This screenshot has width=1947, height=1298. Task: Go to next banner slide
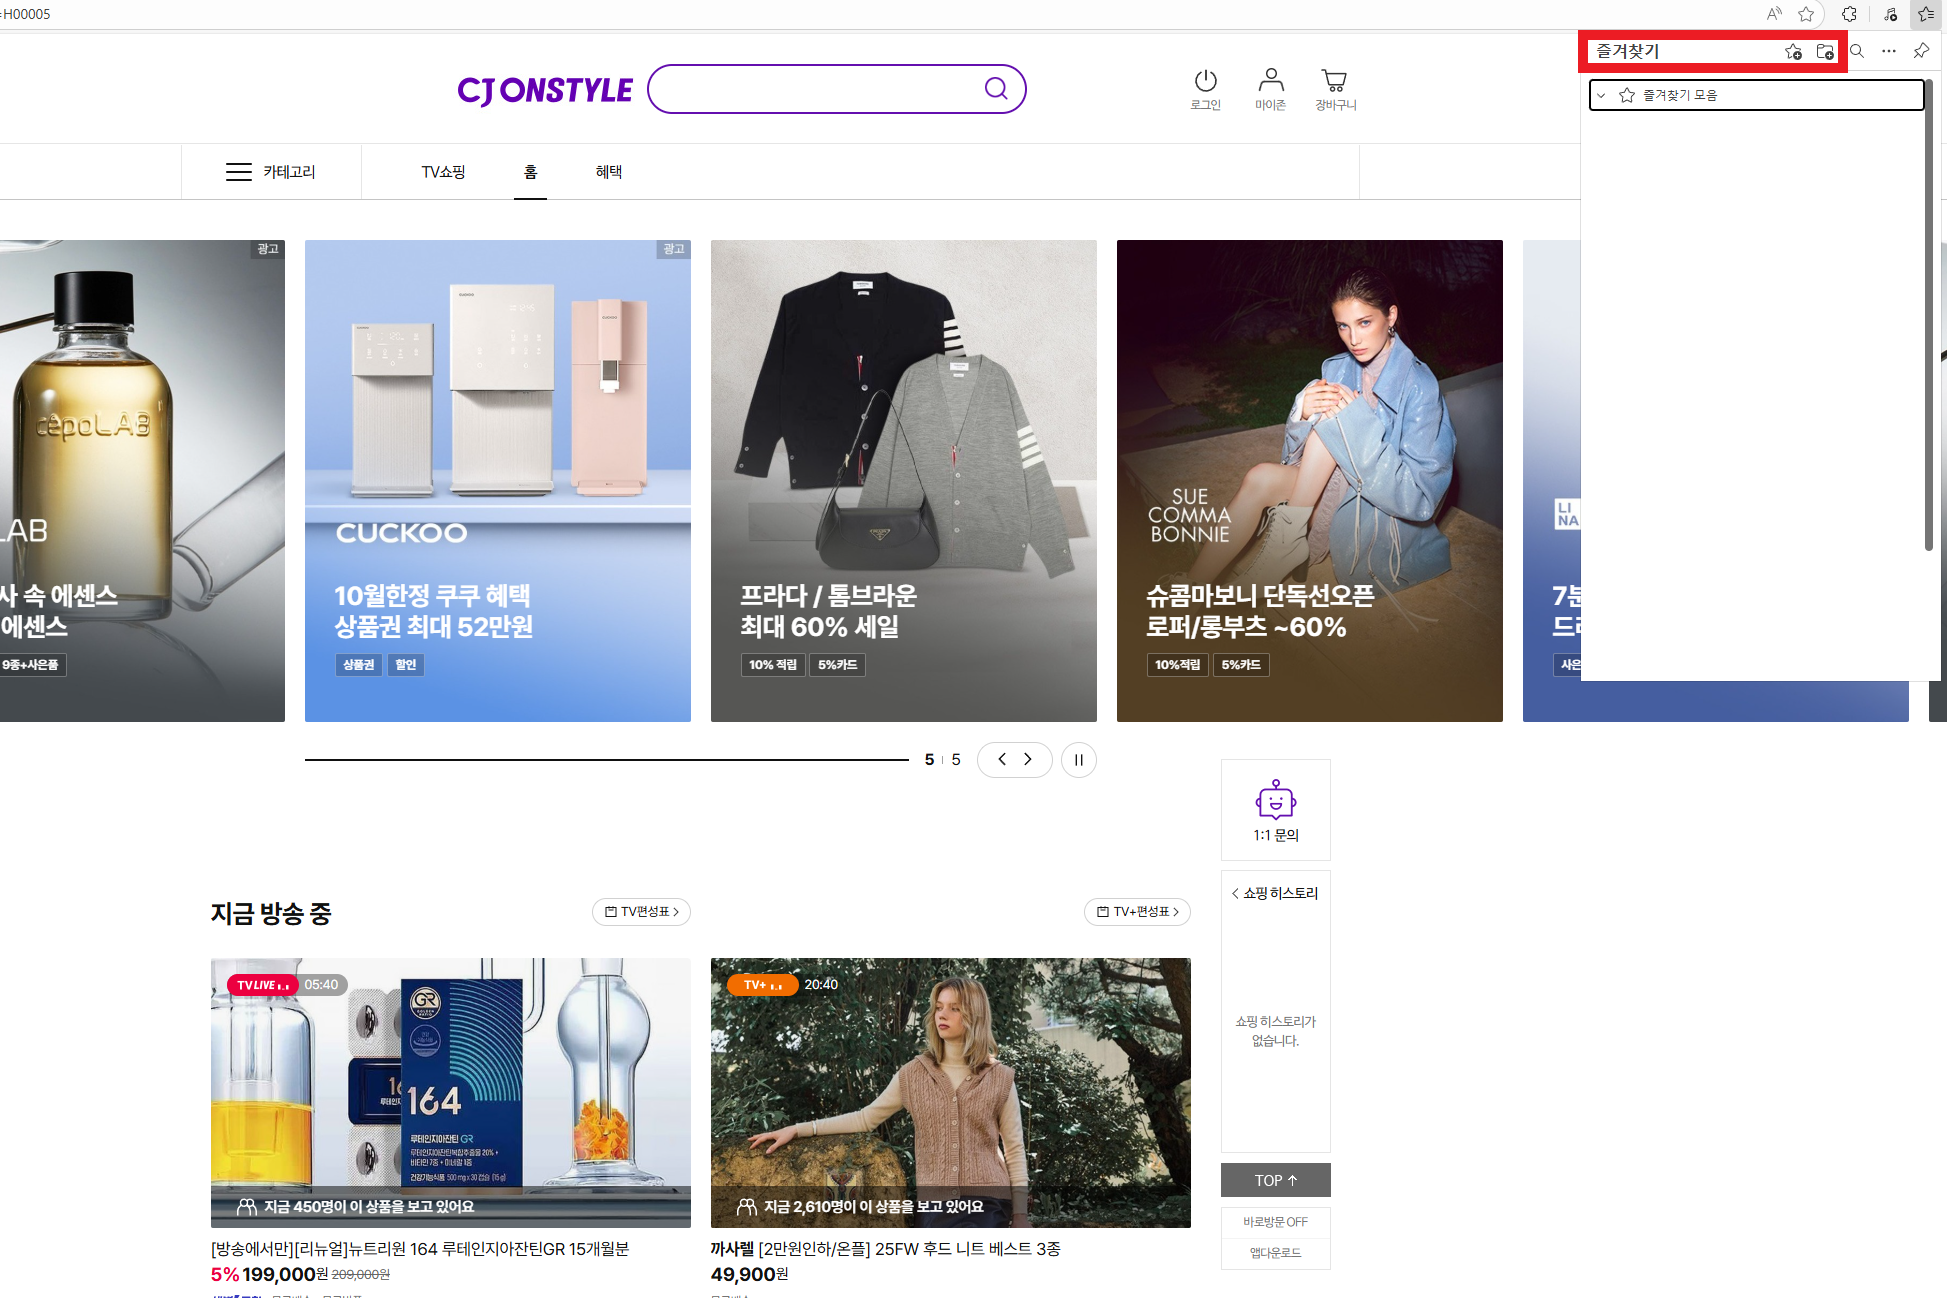pos(1028,760)
